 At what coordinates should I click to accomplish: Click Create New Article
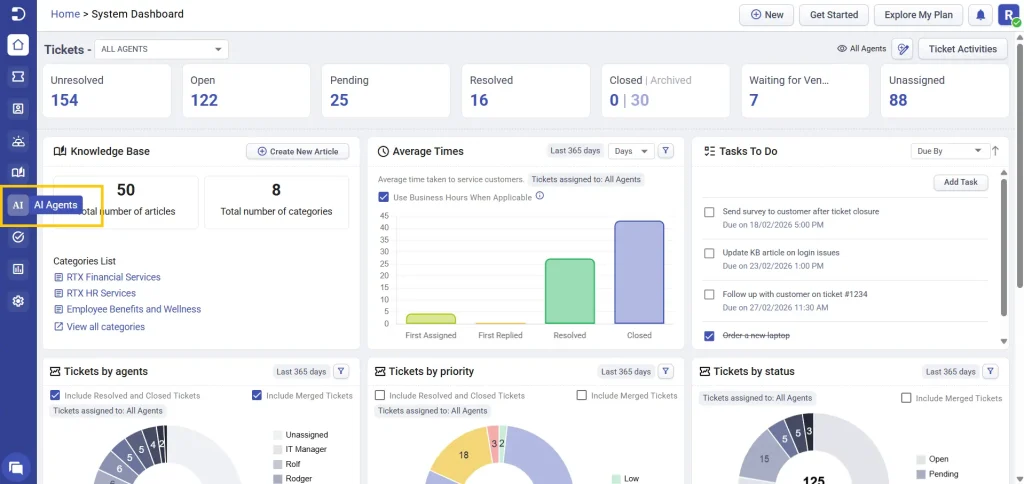(298, 151)
